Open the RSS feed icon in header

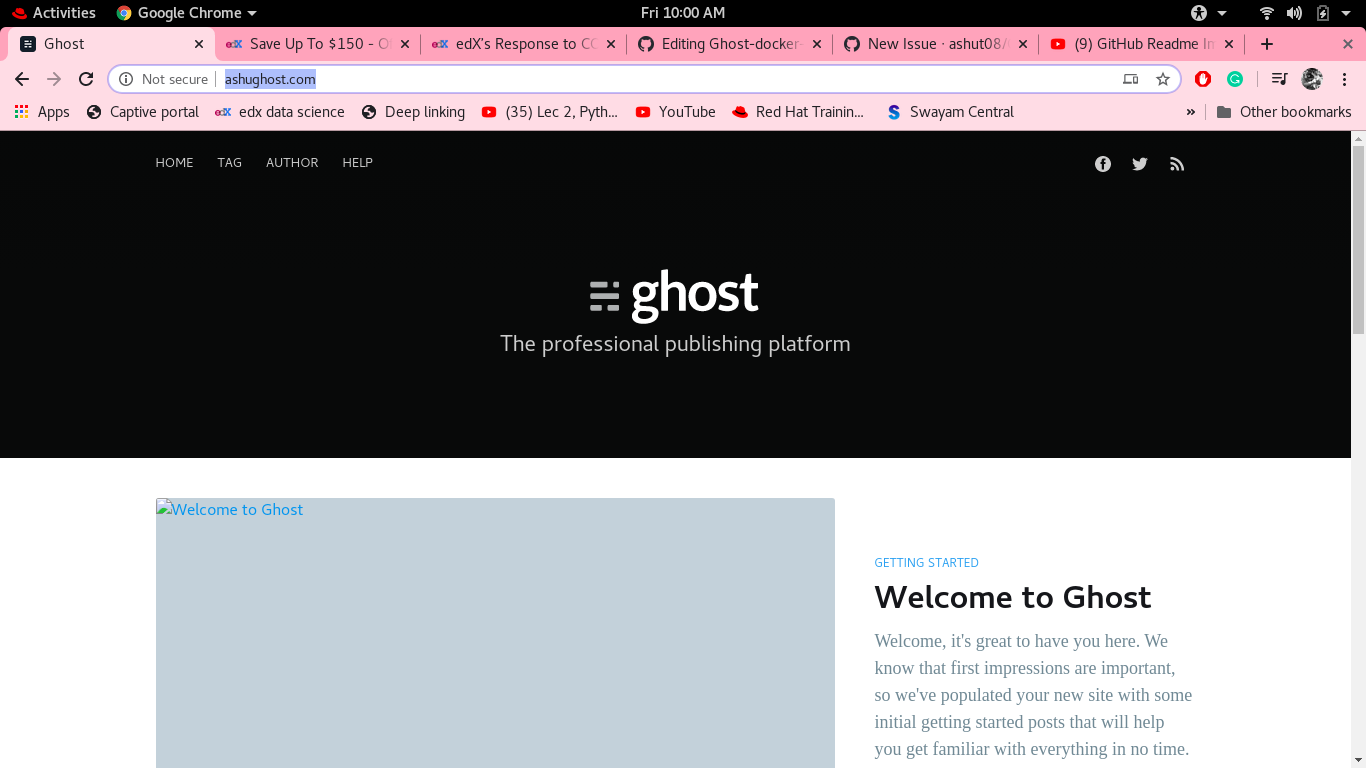(1177, 164)
